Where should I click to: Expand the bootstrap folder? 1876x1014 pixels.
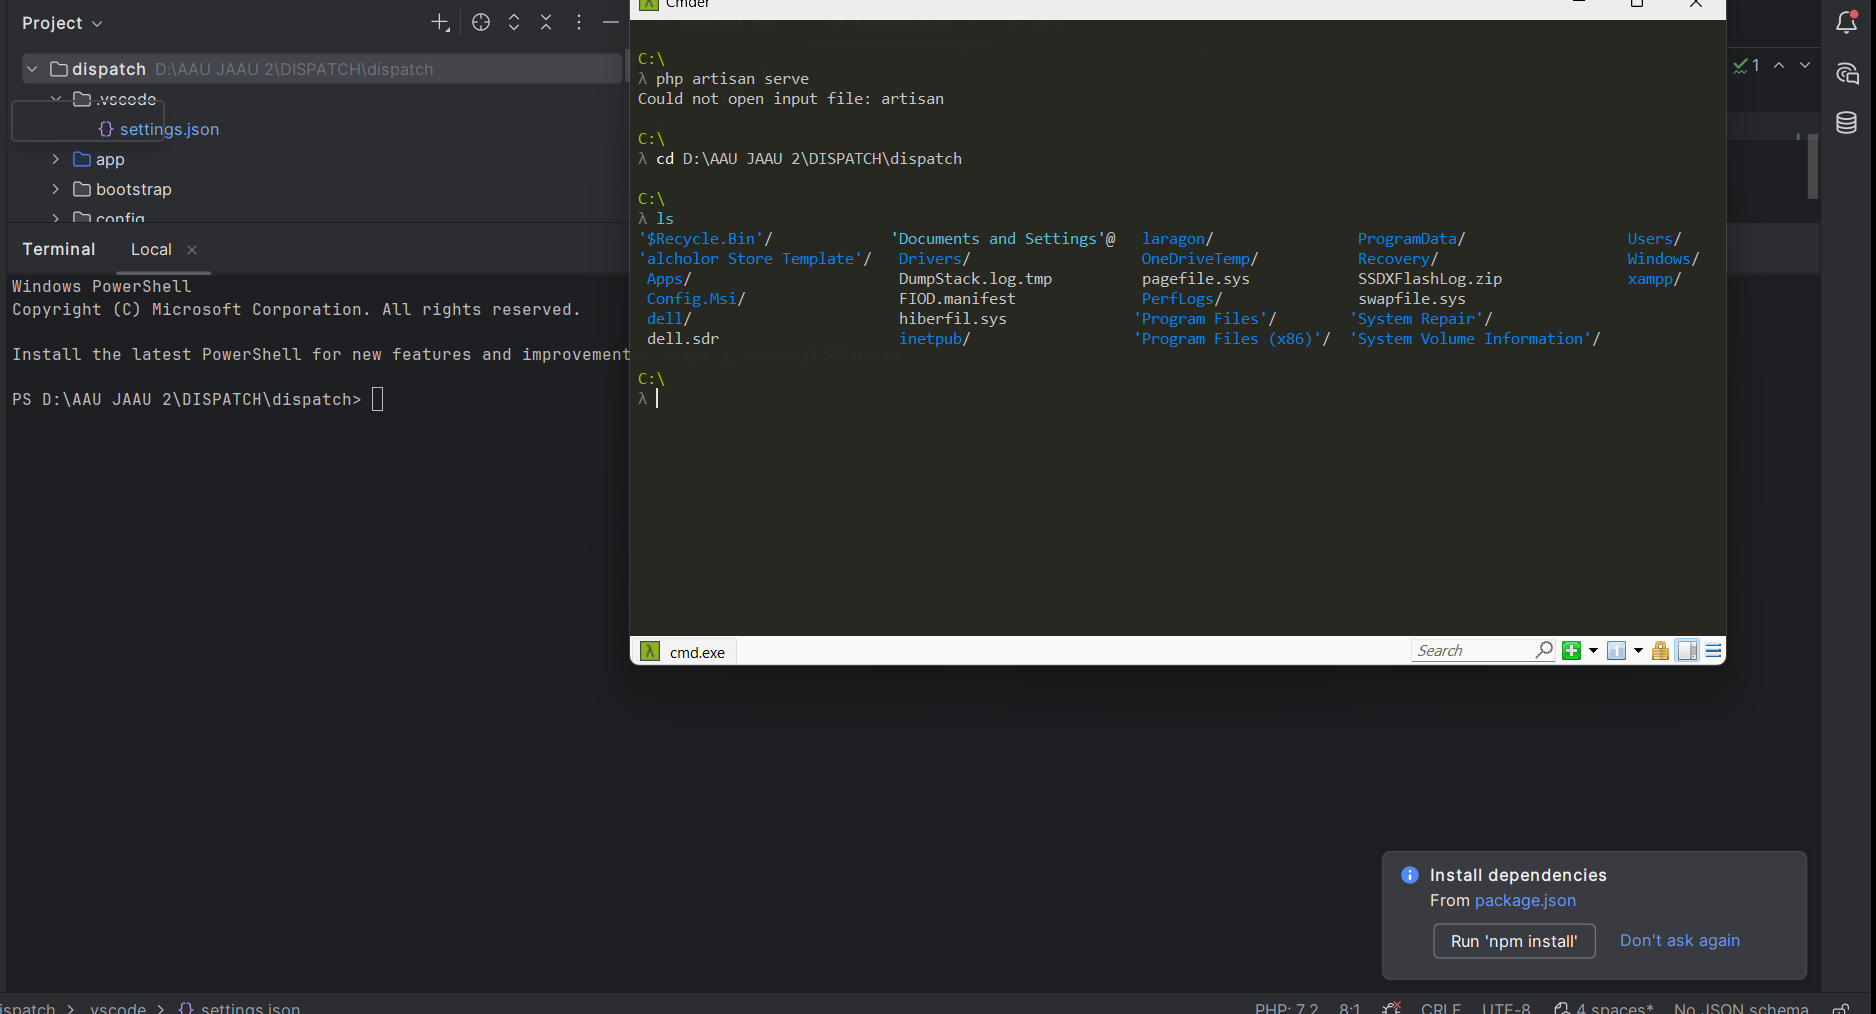pos(56,189)
